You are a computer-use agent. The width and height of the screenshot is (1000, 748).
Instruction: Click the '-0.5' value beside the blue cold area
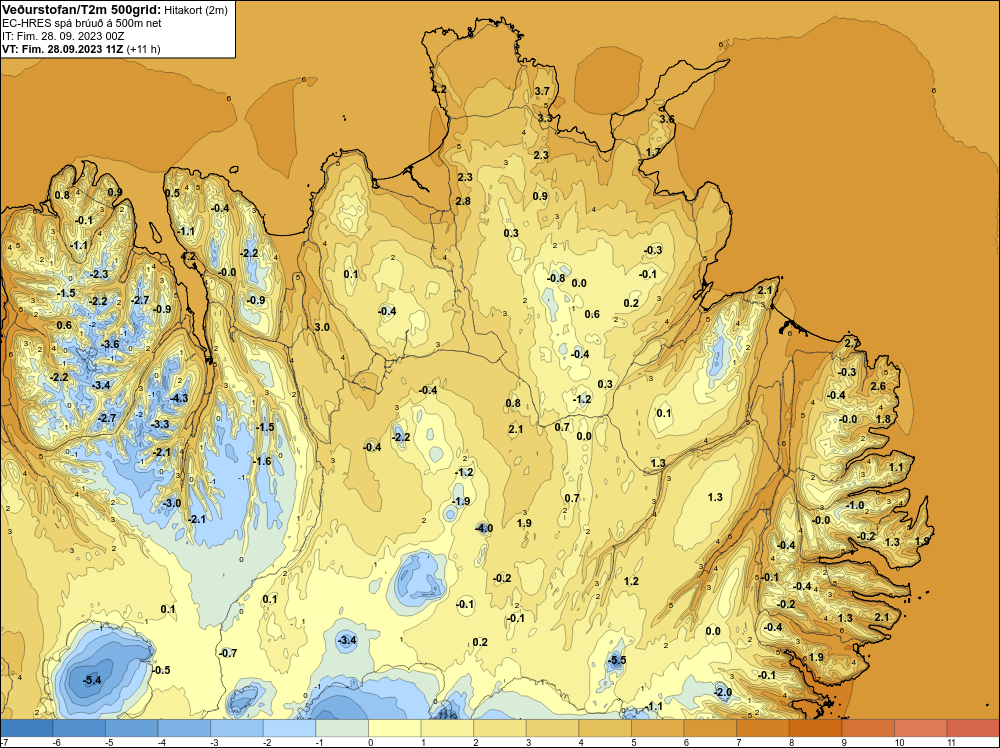161,670
